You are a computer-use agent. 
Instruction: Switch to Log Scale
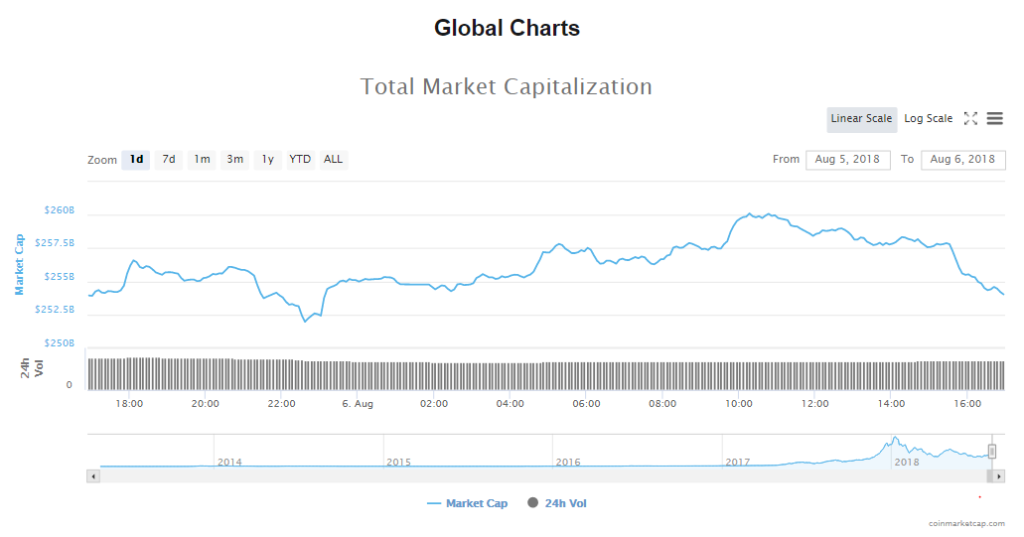(x=928, y=119)
